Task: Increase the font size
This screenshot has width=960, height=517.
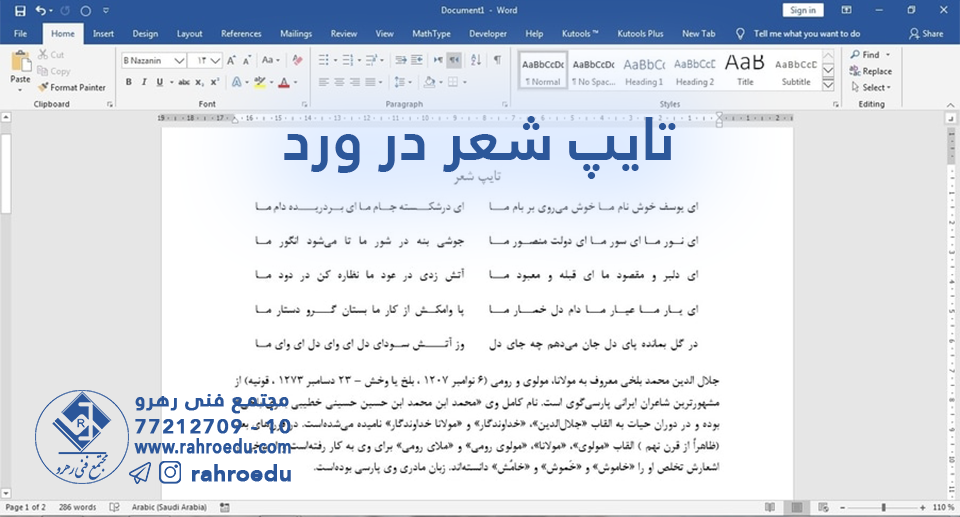Action: [x=231, y=60]
